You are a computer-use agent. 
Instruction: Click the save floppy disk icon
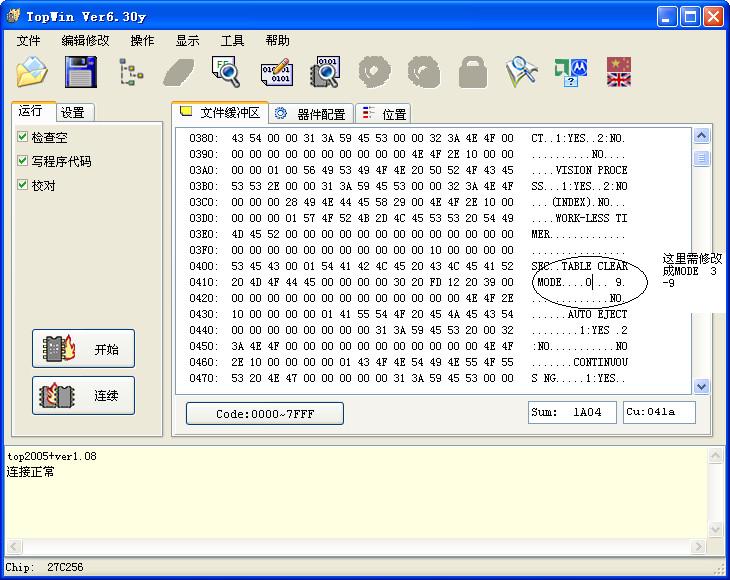click(x=80, y=72)
